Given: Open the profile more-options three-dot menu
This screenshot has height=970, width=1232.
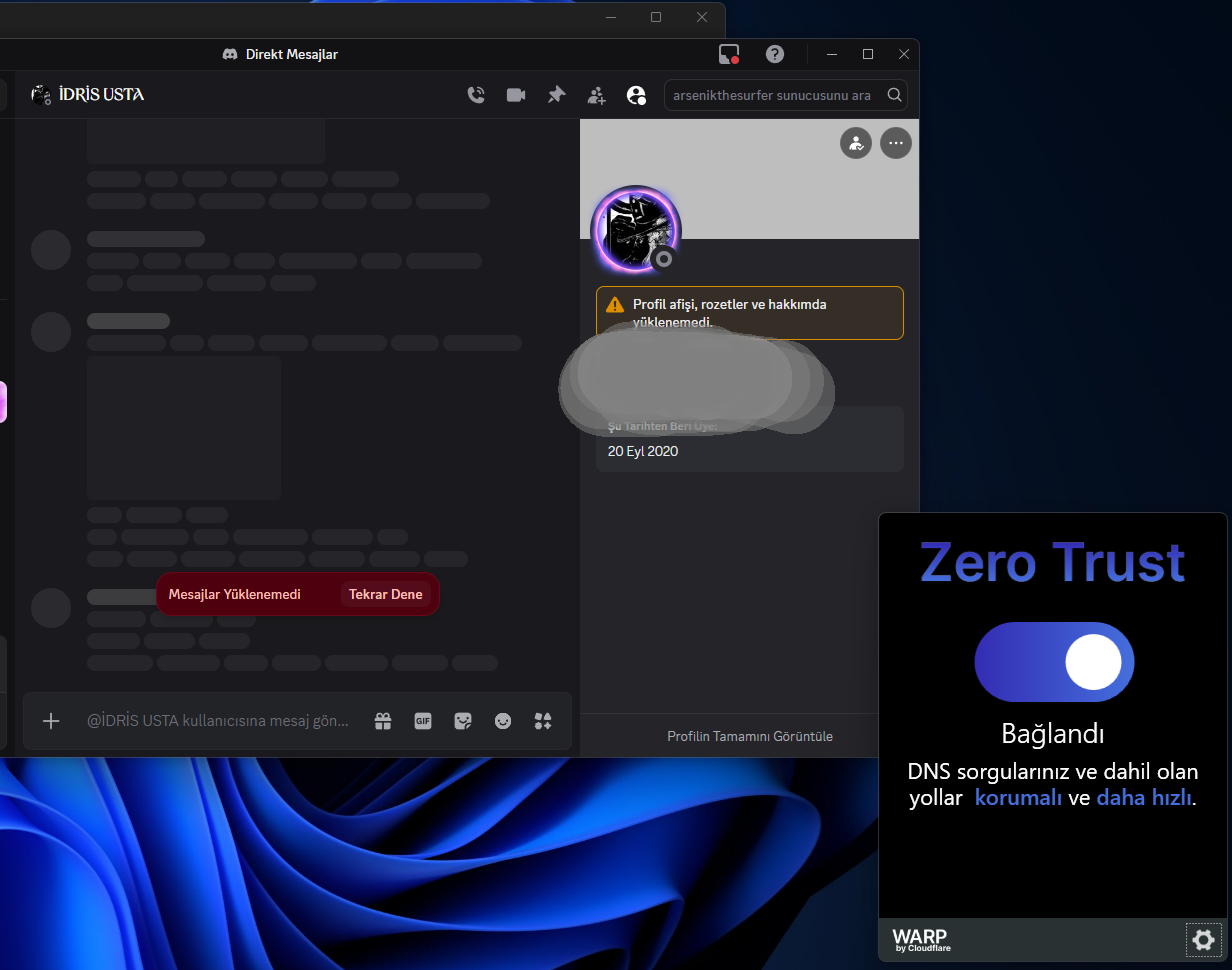Looking at the screenshot, I should (896, 143).
